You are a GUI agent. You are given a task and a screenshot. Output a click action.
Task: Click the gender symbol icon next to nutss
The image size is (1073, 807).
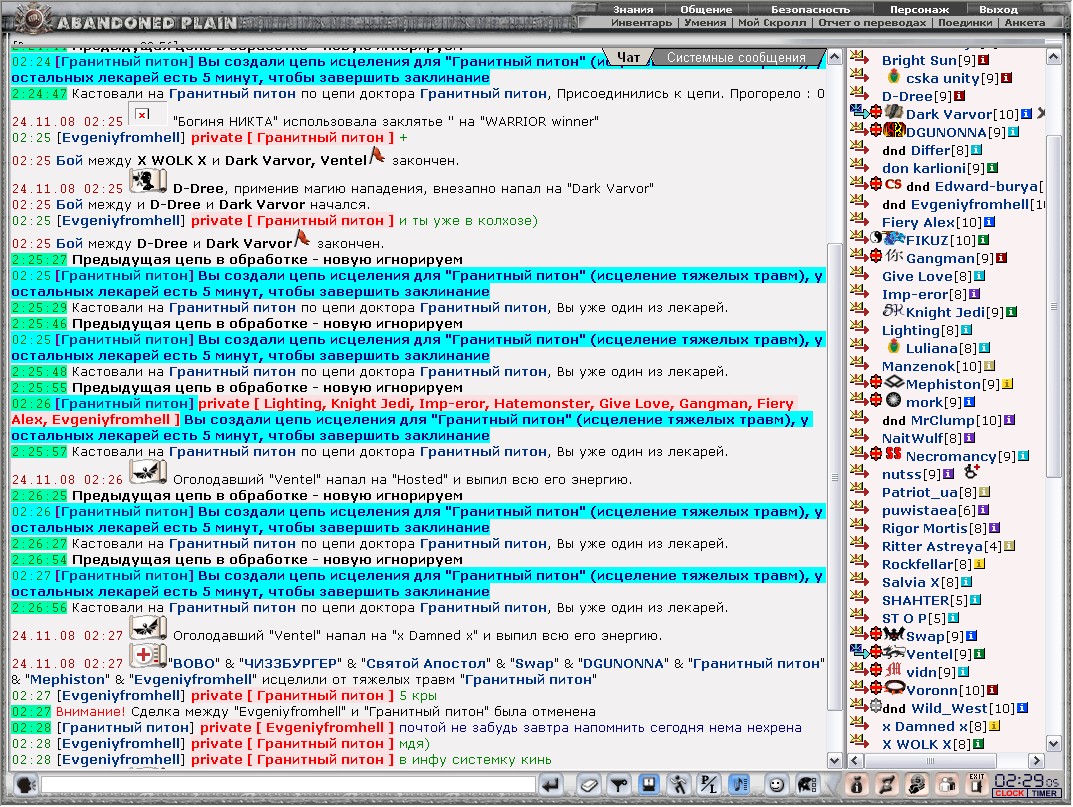(972, 472)
